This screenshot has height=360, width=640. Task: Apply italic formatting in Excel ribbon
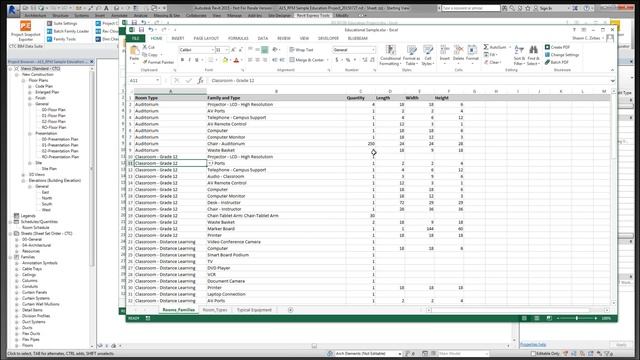tap(189, 60)
